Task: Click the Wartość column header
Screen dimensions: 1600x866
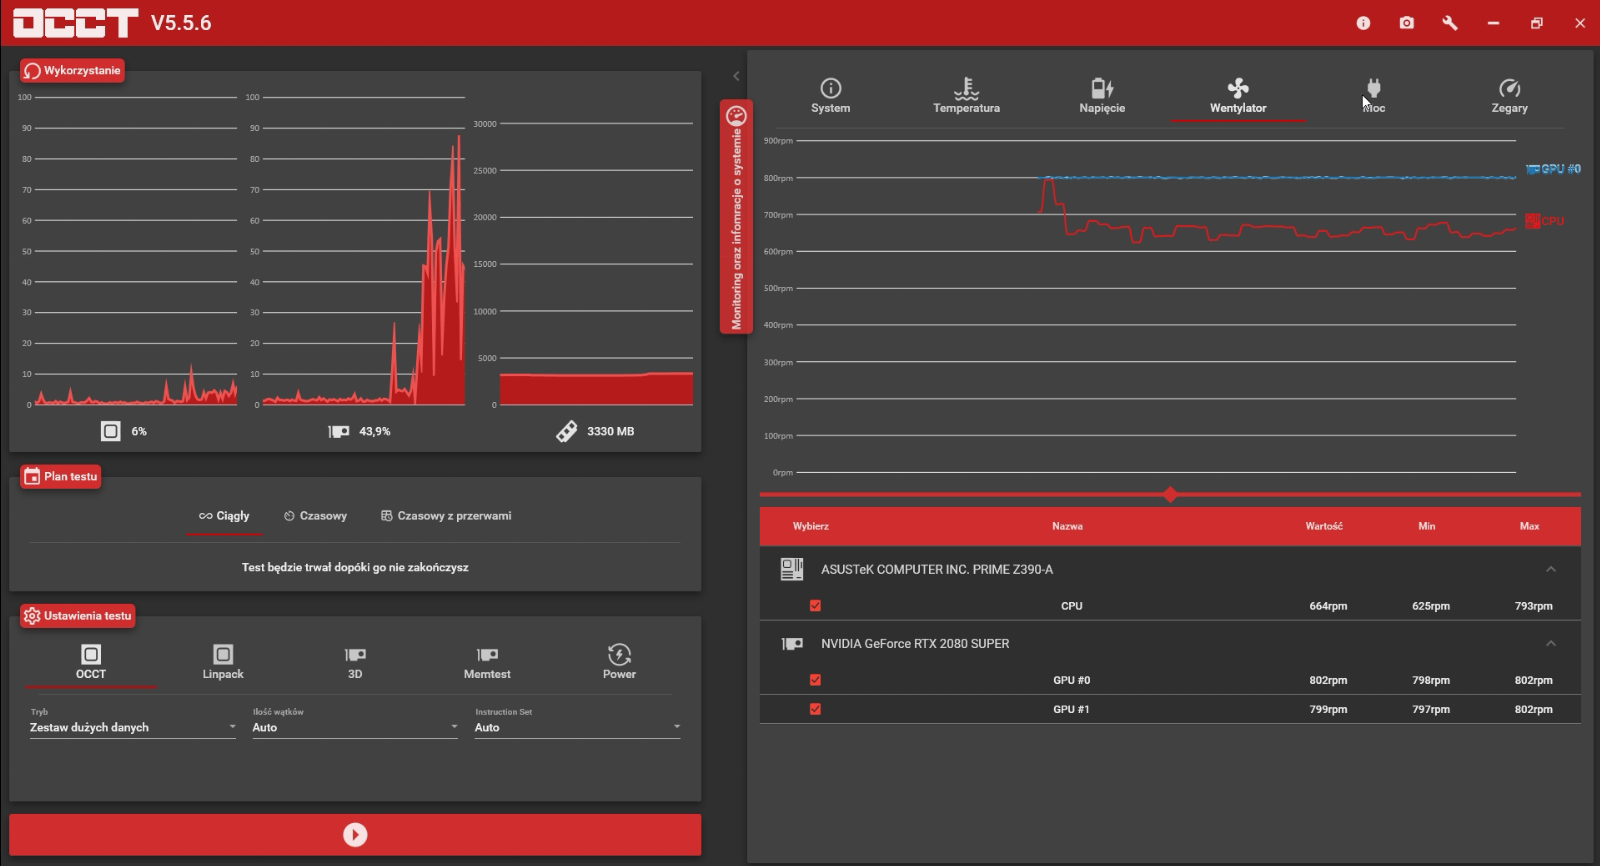Action: 1324,526
